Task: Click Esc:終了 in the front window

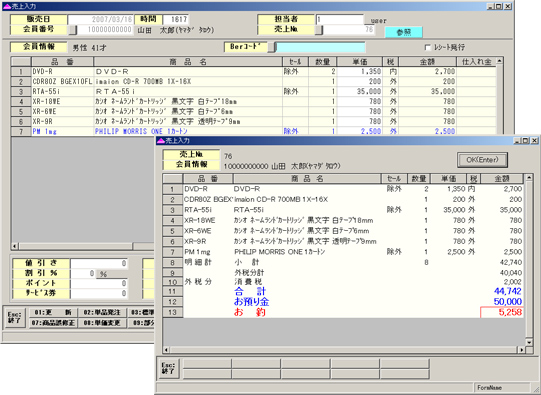Action: (169, 369)
